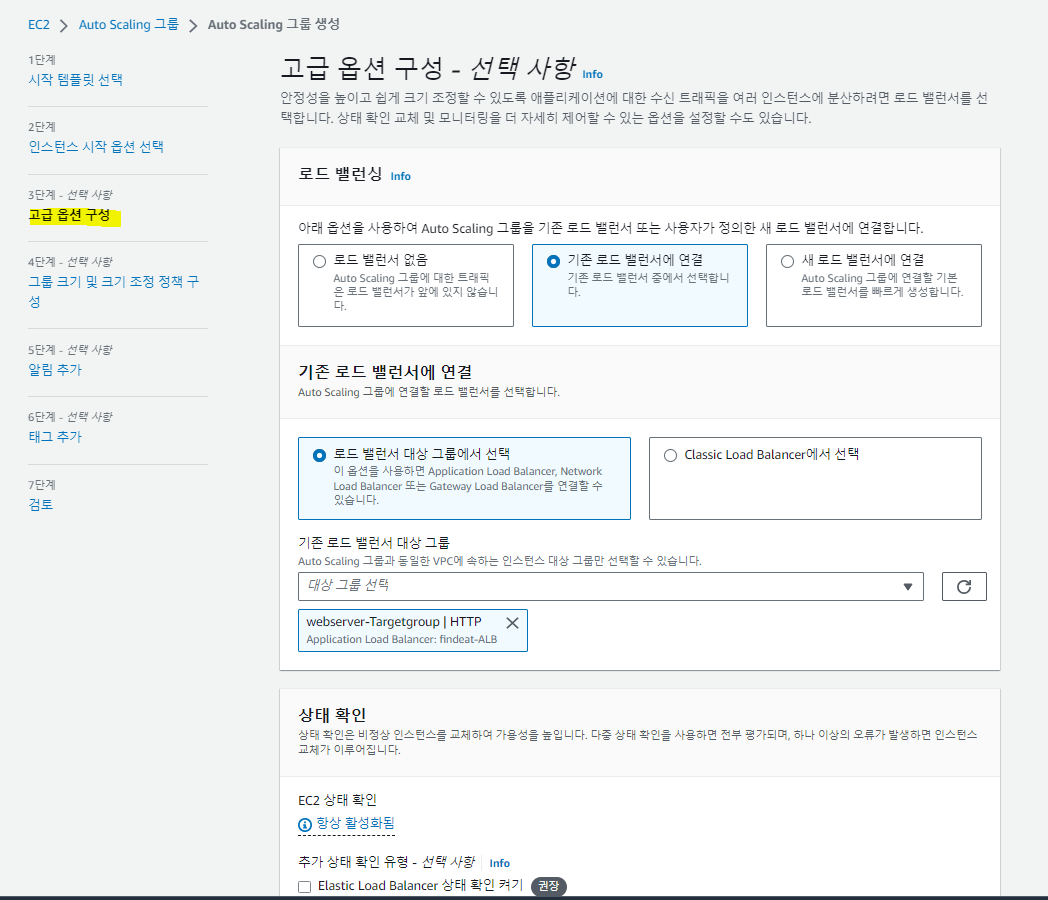Choose 로드 밸런서 대상 그룹에서 선택 radio
Screen dimensions: 1048x900
click(319, 455)
